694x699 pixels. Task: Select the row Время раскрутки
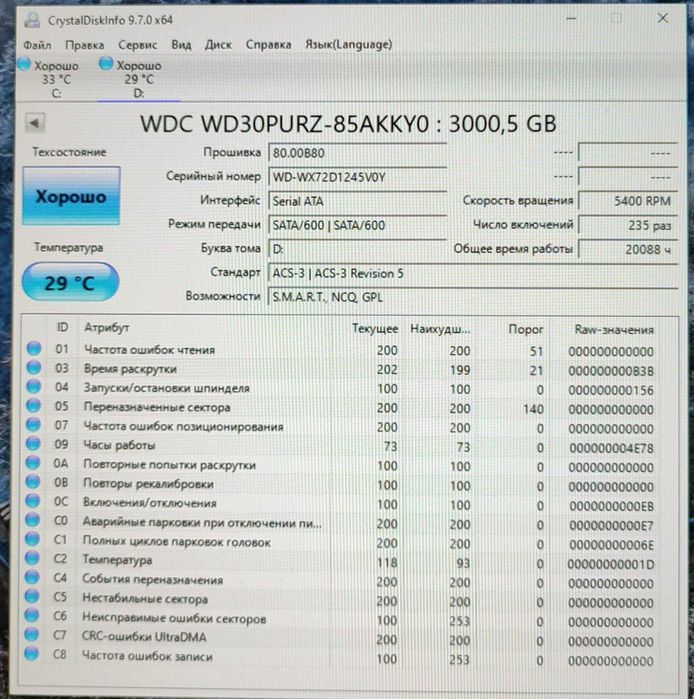(341, 370)
